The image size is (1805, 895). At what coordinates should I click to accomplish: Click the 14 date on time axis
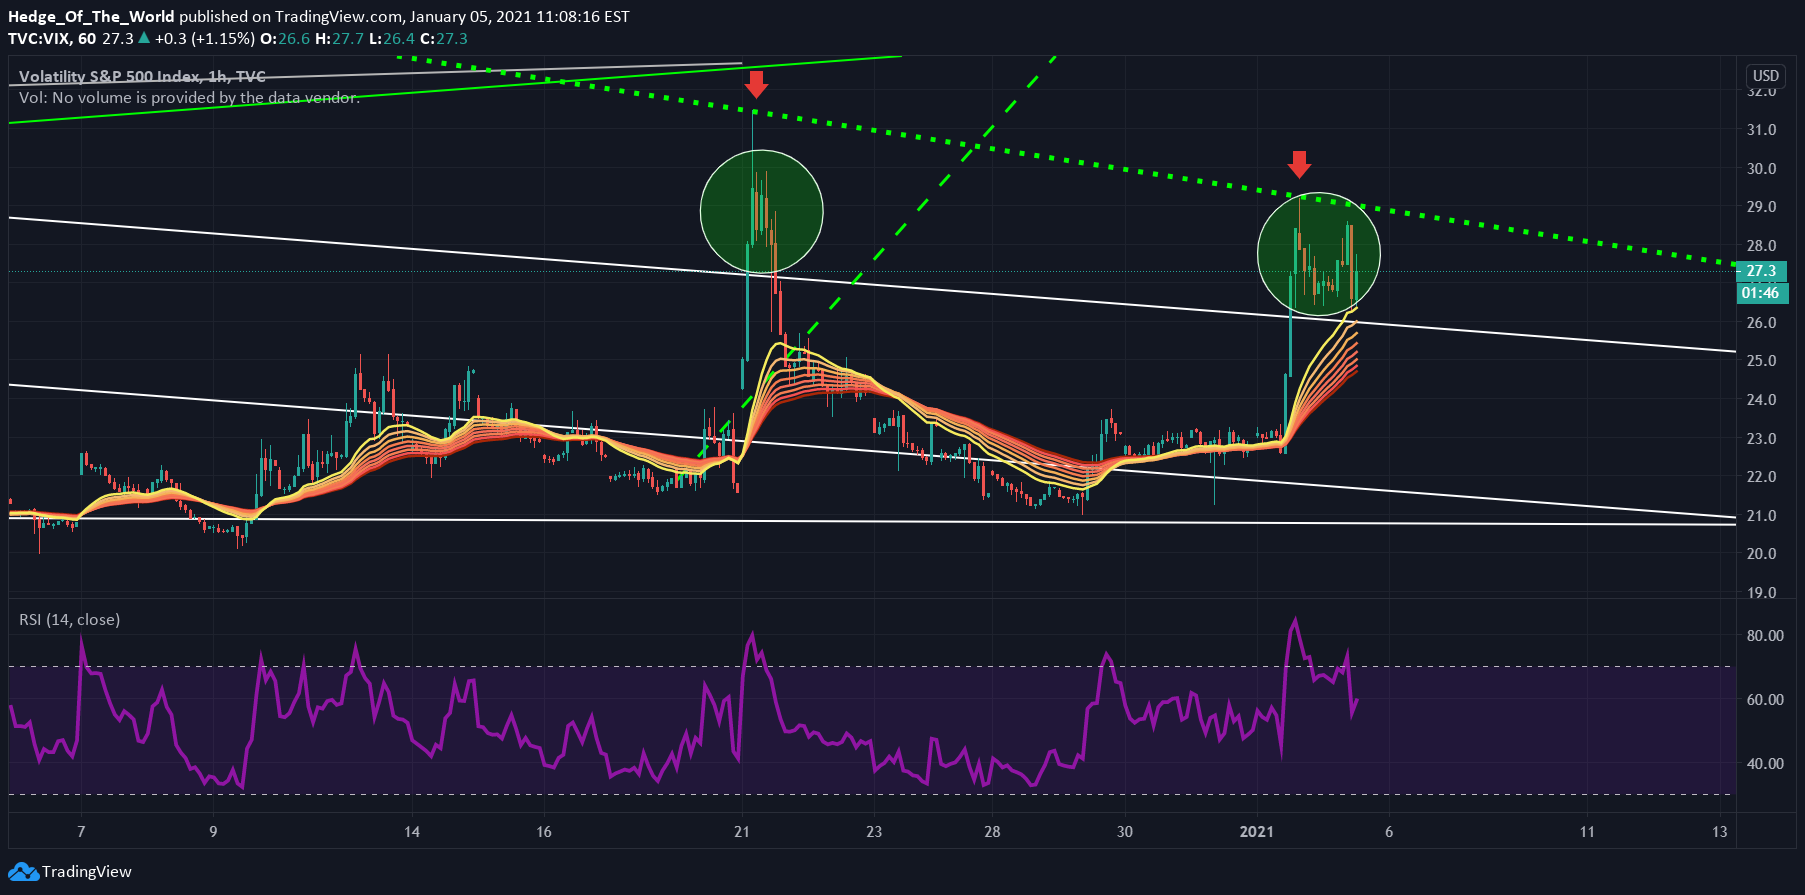412,832
